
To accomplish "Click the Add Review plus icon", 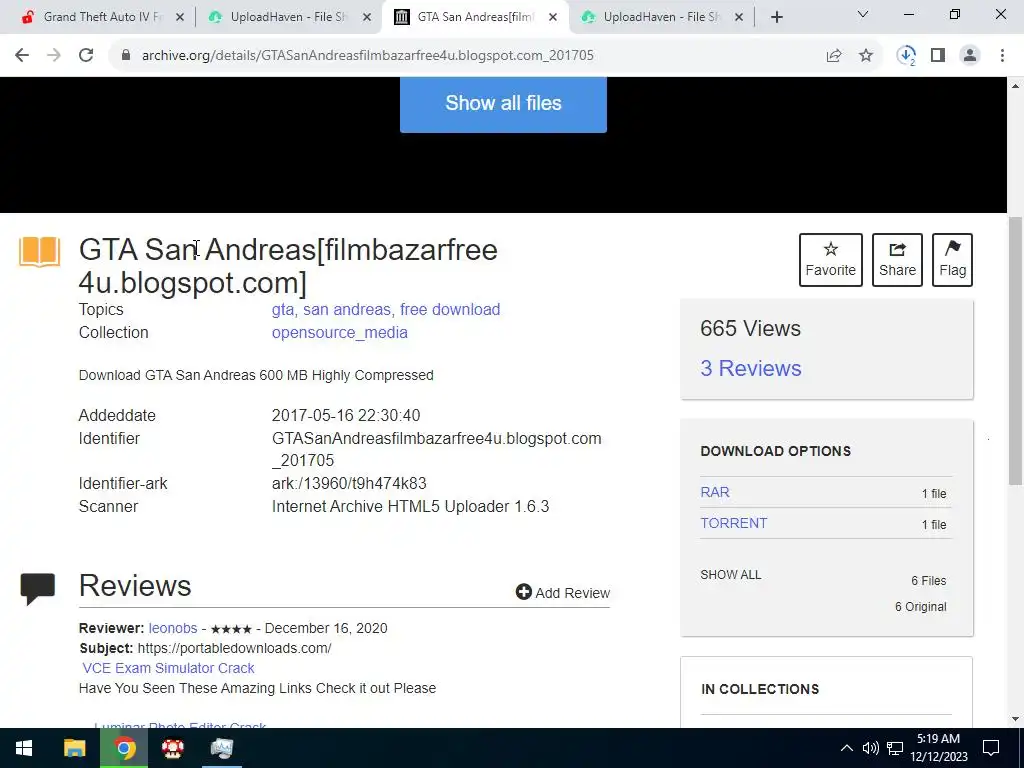I will coord(523,592).
